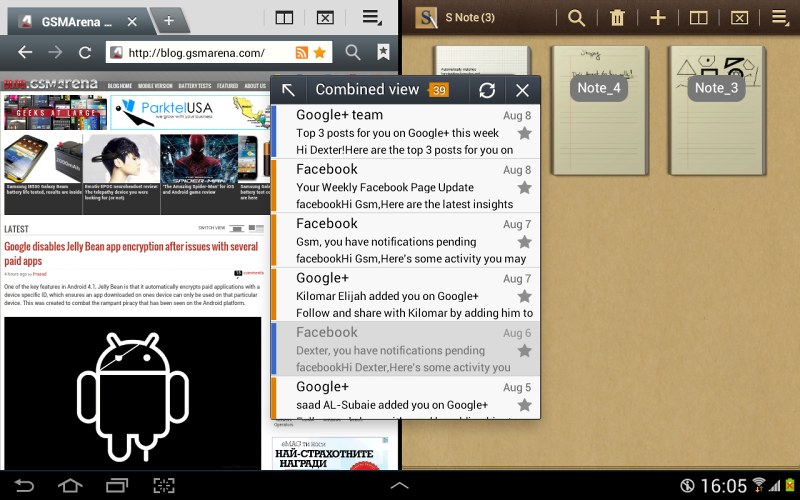Close the email popup window
The height and width of the screenshot is (500, 800).
[x=522, y=90]
